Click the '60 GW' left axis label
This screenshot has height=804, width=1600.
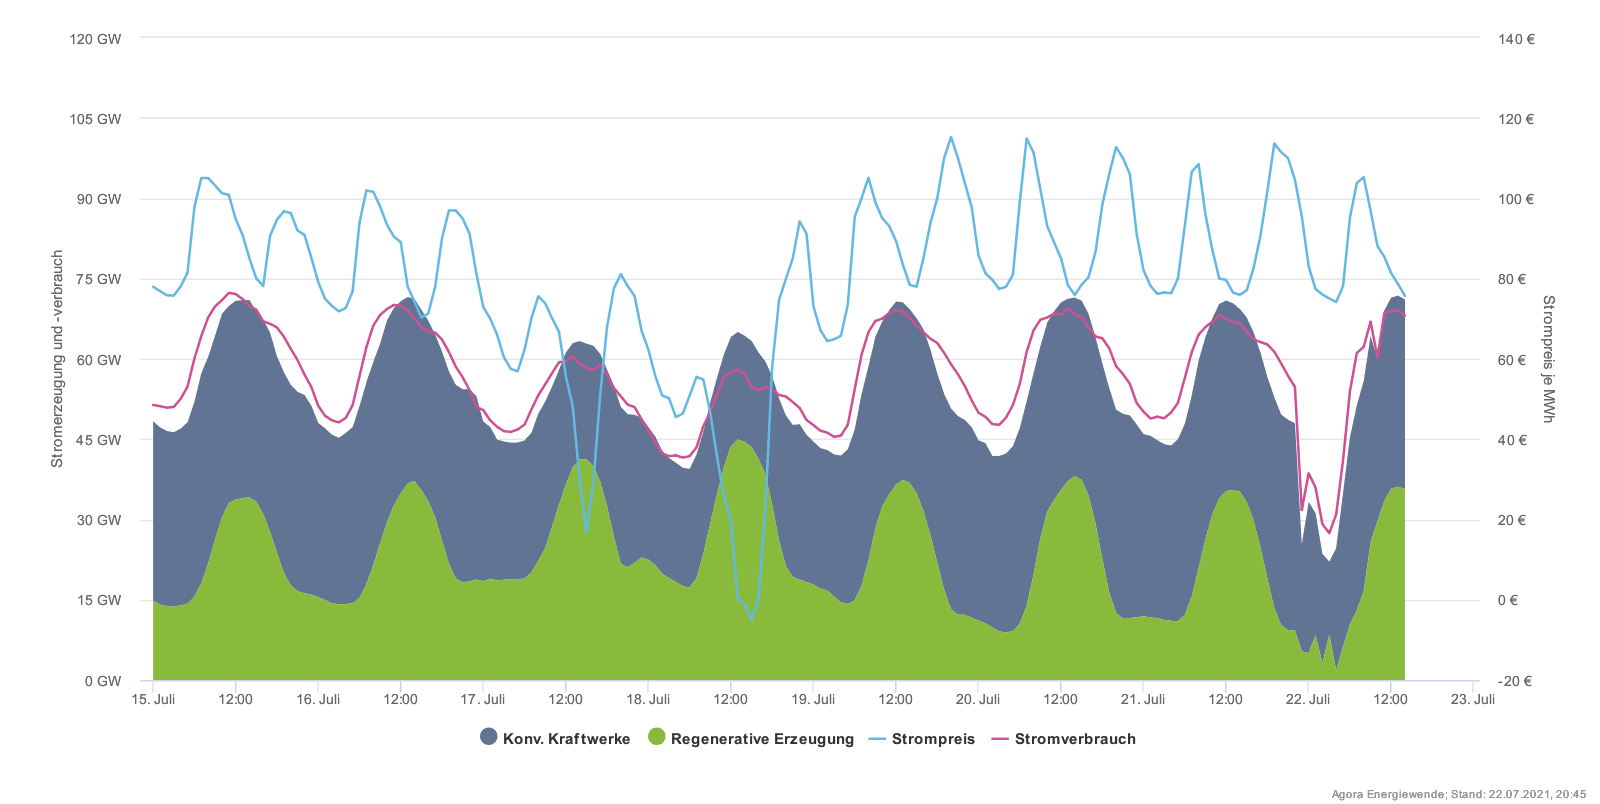99,360
